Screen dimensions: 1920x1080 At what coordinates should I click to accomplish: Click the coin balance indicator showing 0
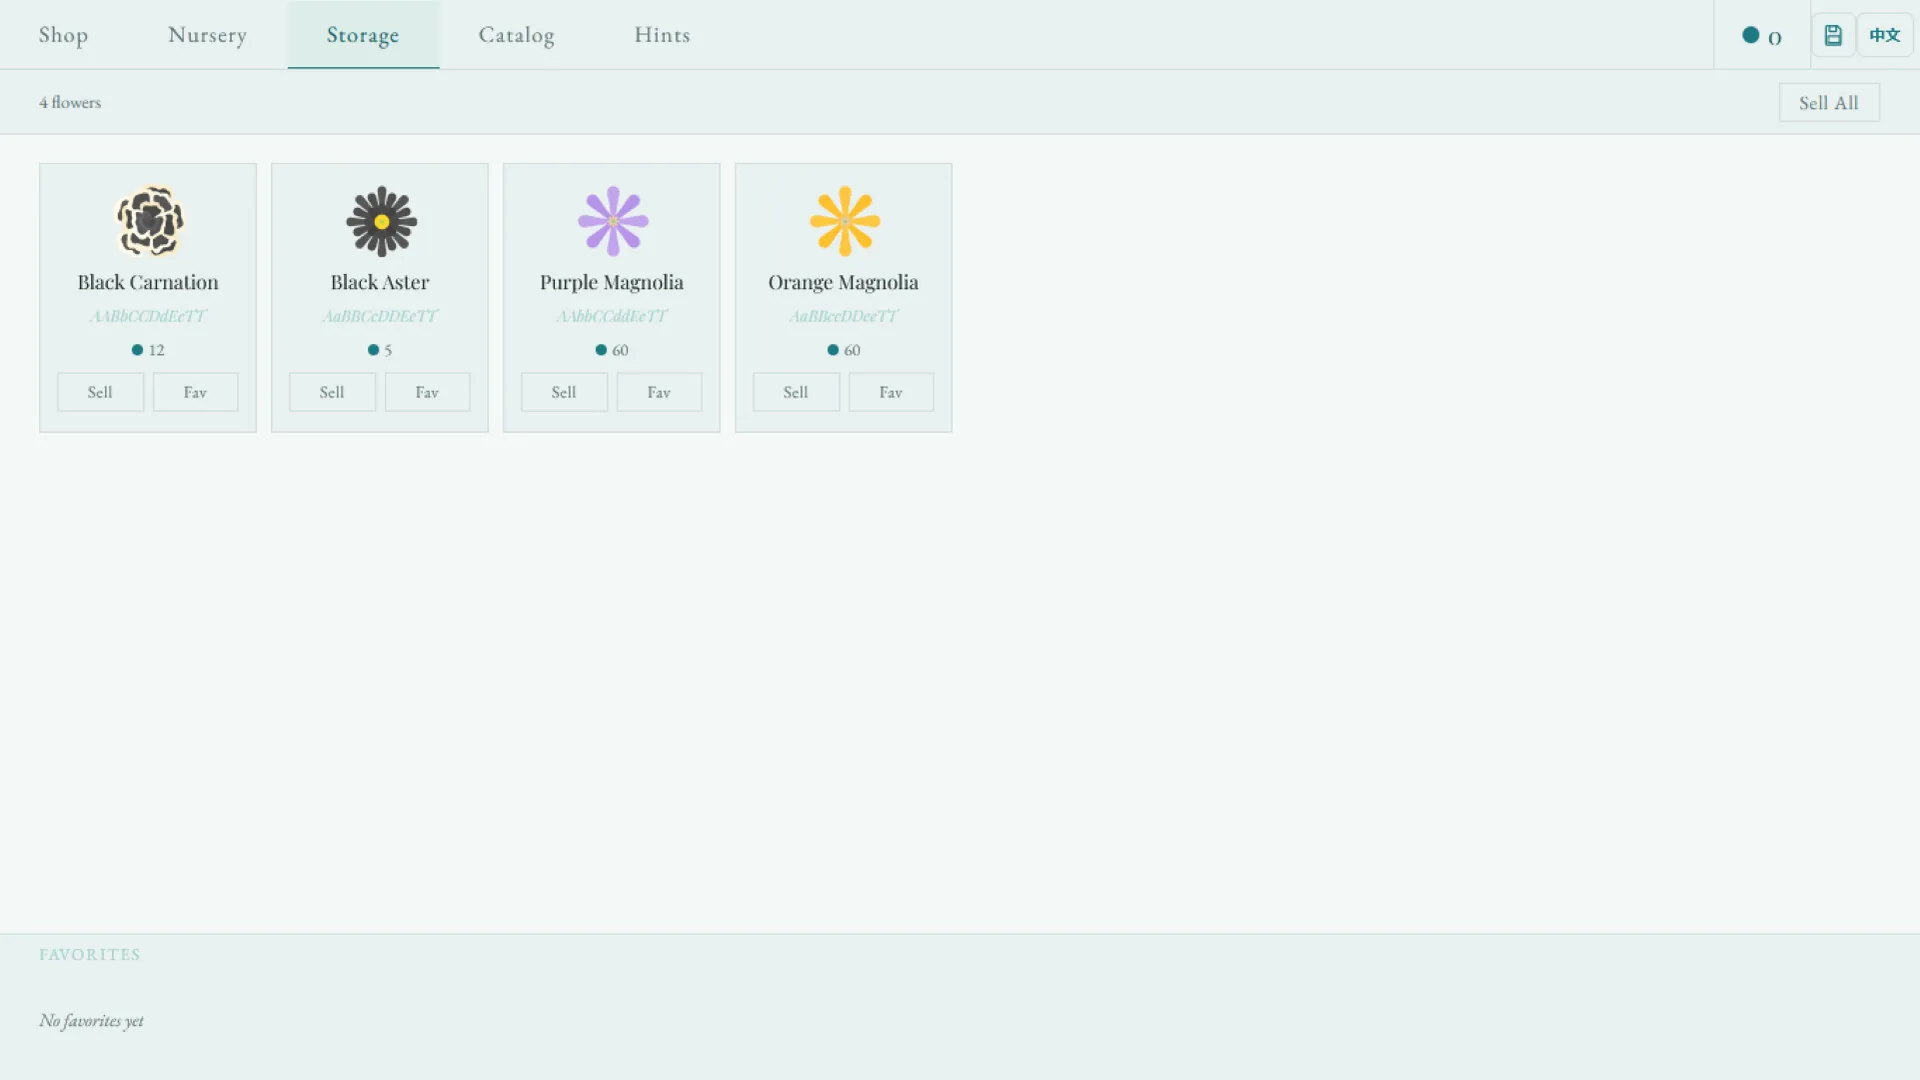coord(1762,36)
